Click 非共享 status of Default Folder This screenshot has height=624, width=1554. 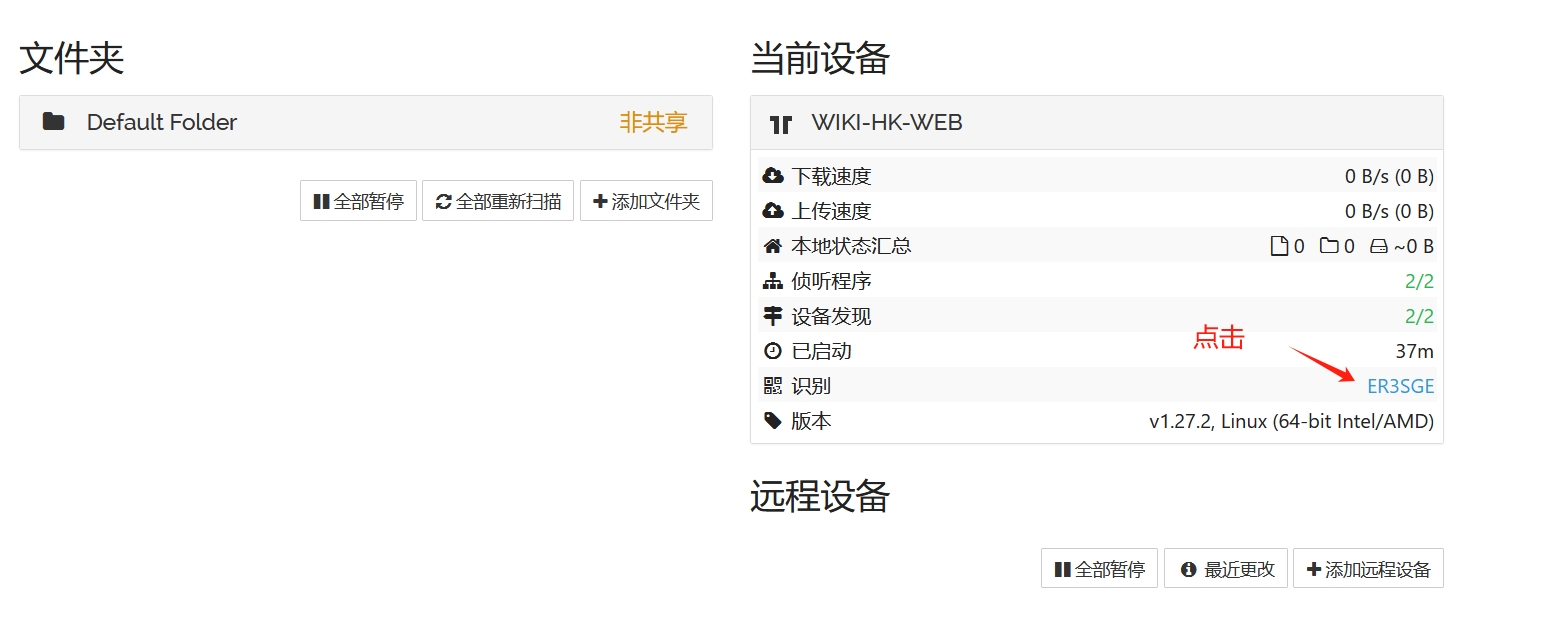click(x=655, y=122)
